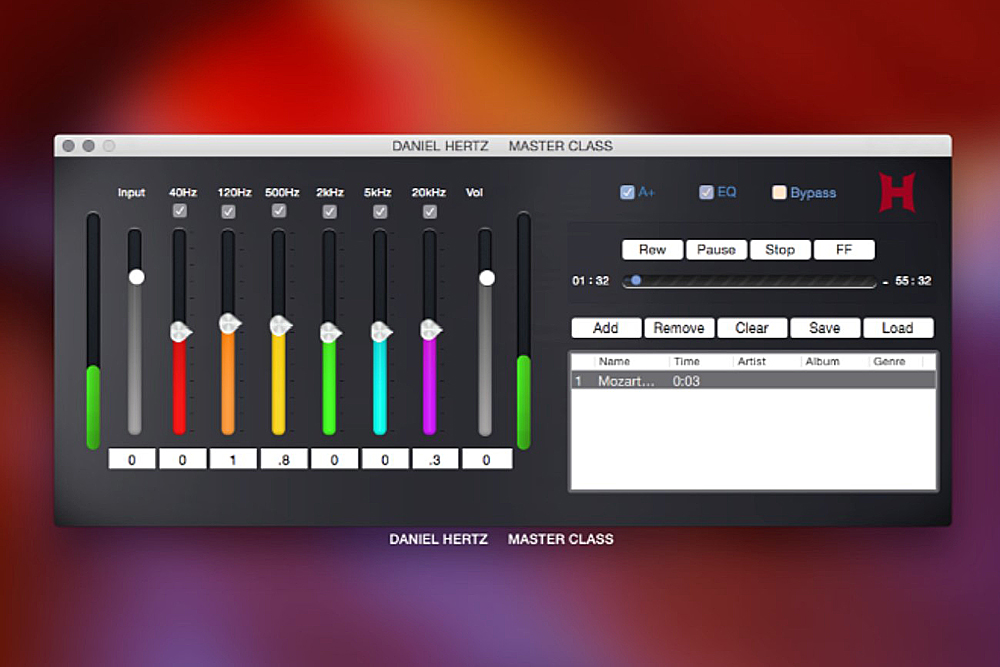Click the playback position slider knob
1000x667 pixels.
[x=636, y=281]
